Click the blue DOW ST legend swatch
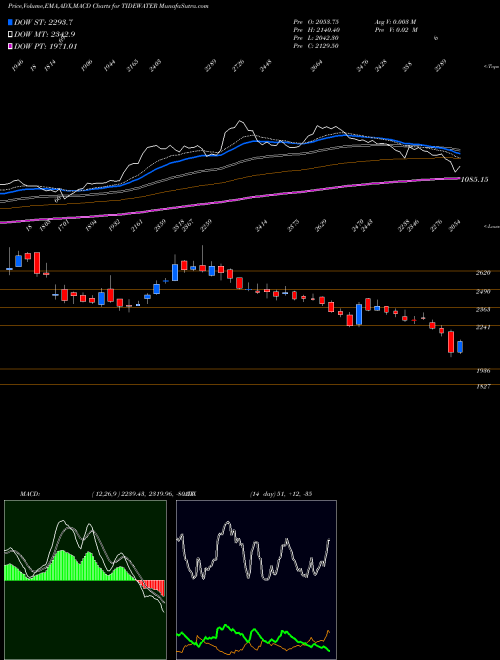 click(x=10, y=22)
